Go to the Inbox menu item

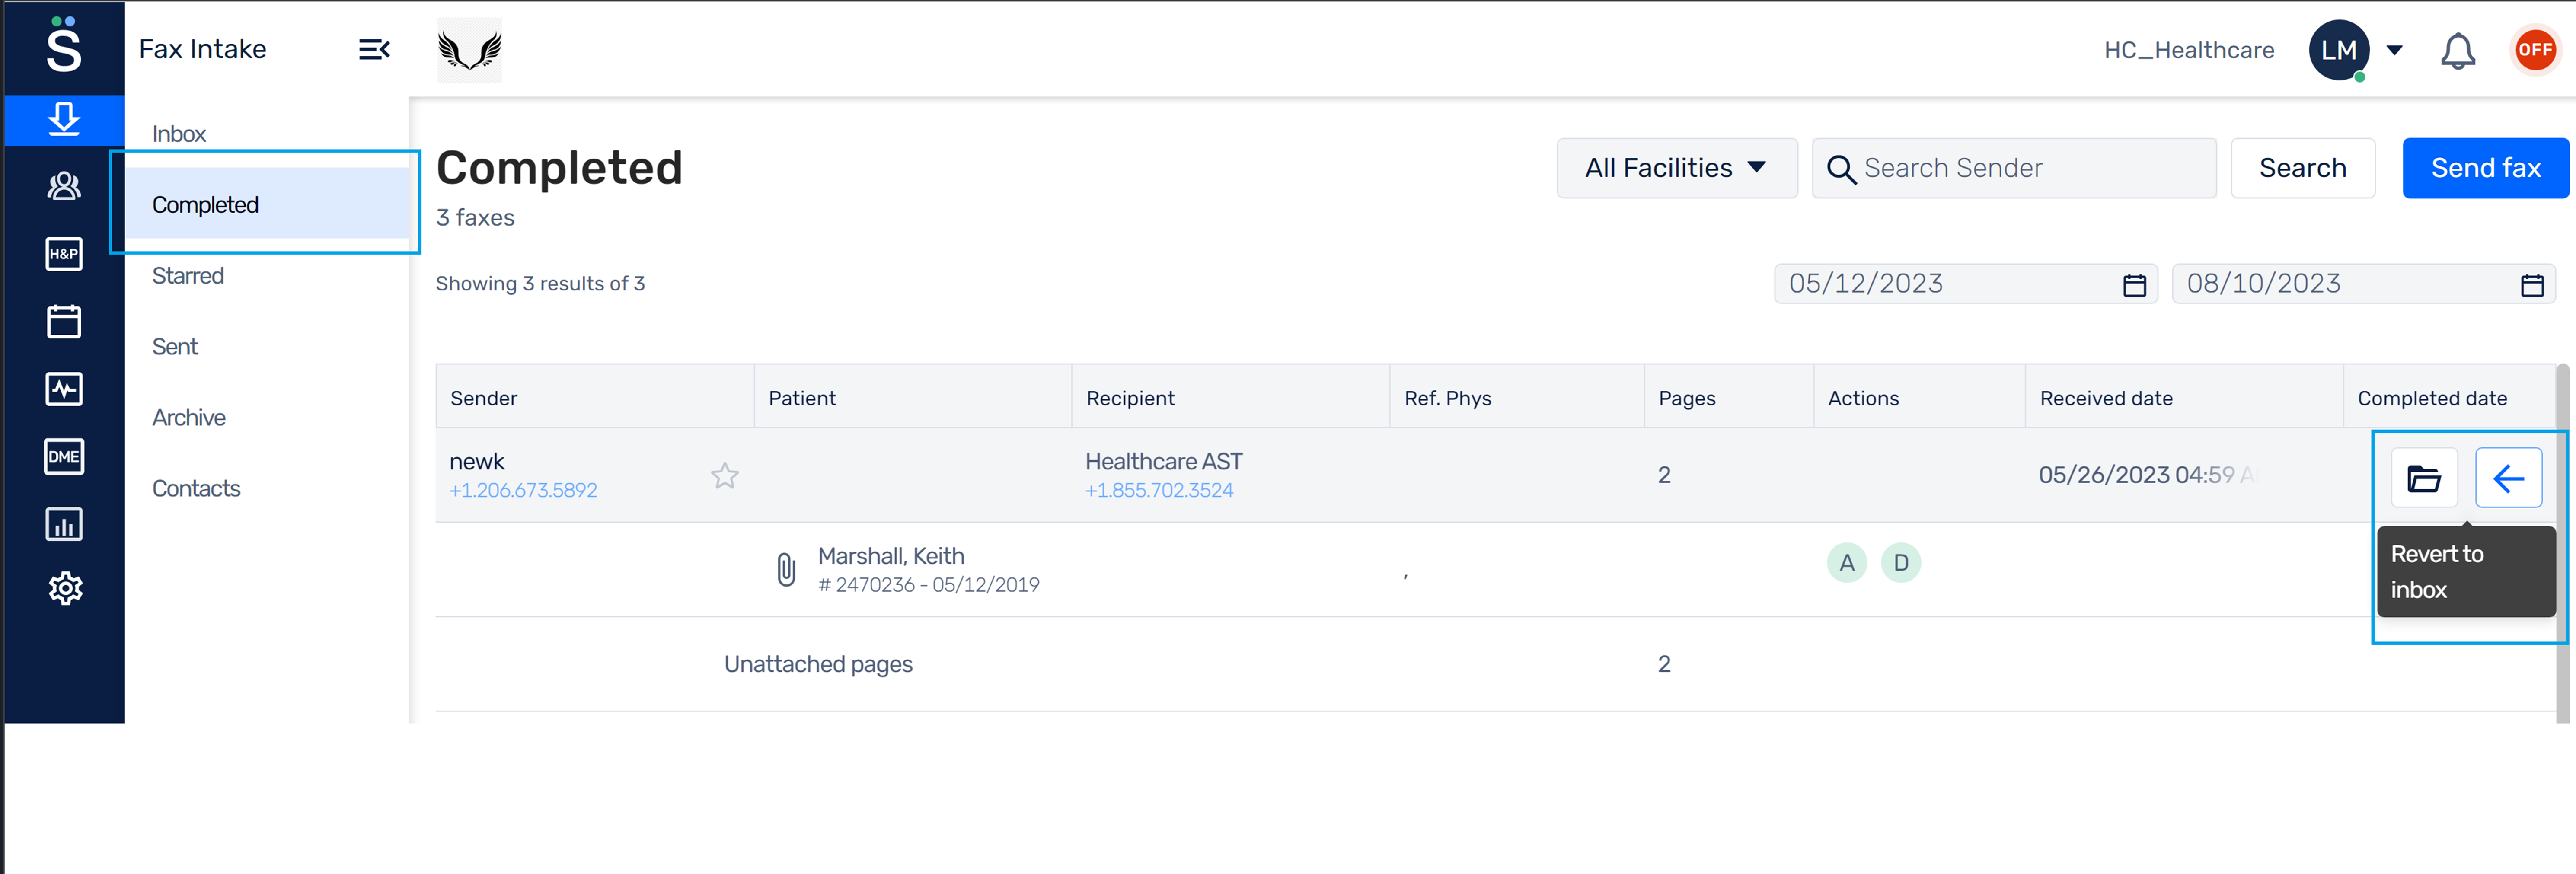pyautogui.click(x=179, y=134)
